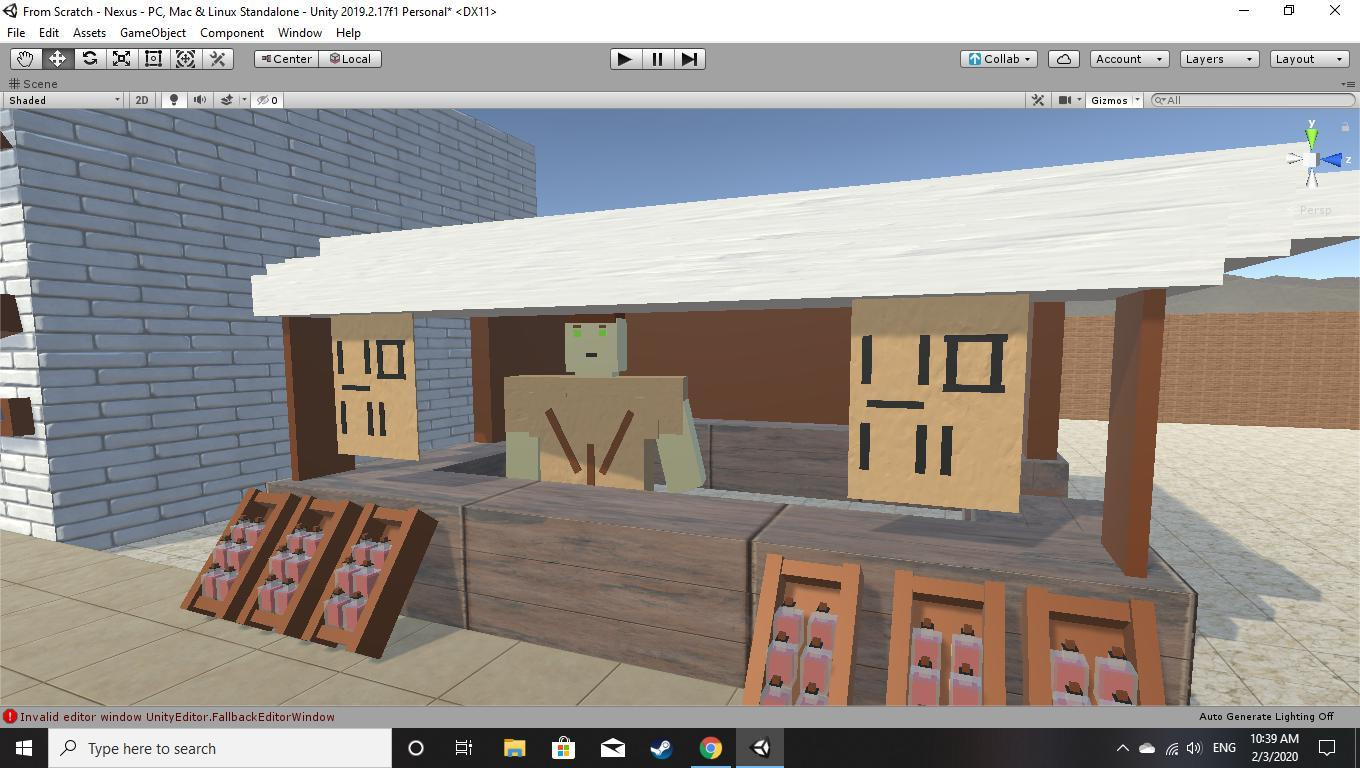Open custom editor tools in main toolbar
This screenshot has height=768, width=1360.
217,59
